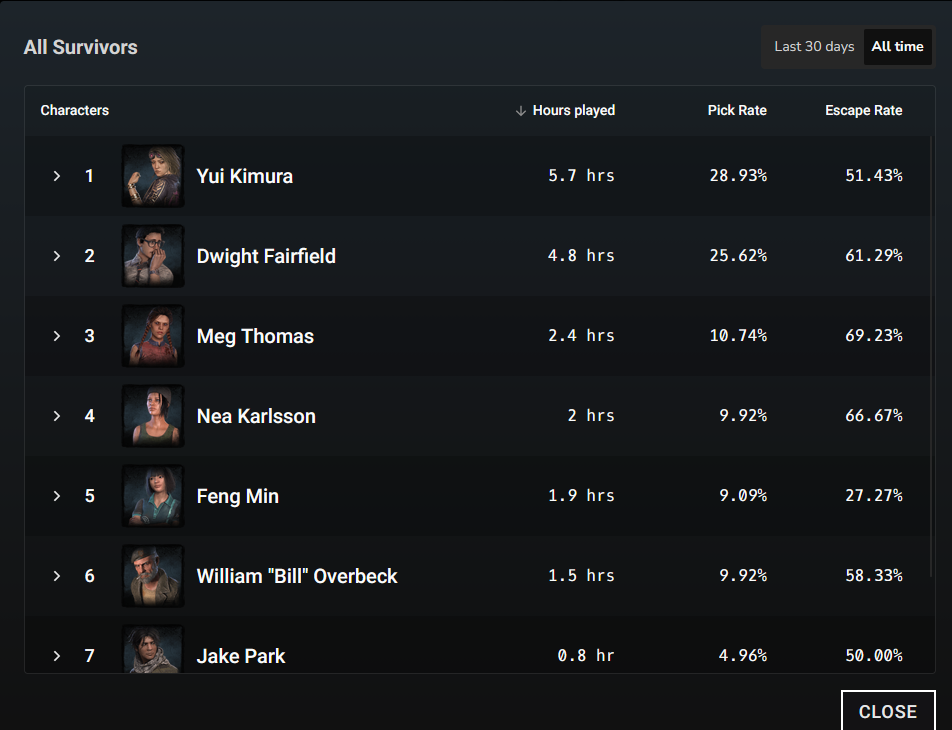The image size is (952, 730).
Task: Click Jake Park's portrait icon
Action: click(153, 649)
